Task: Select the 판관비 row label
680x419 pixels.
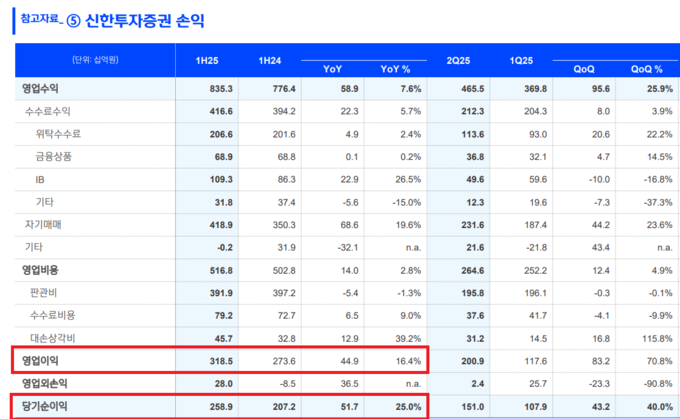Action: (43, 293)
